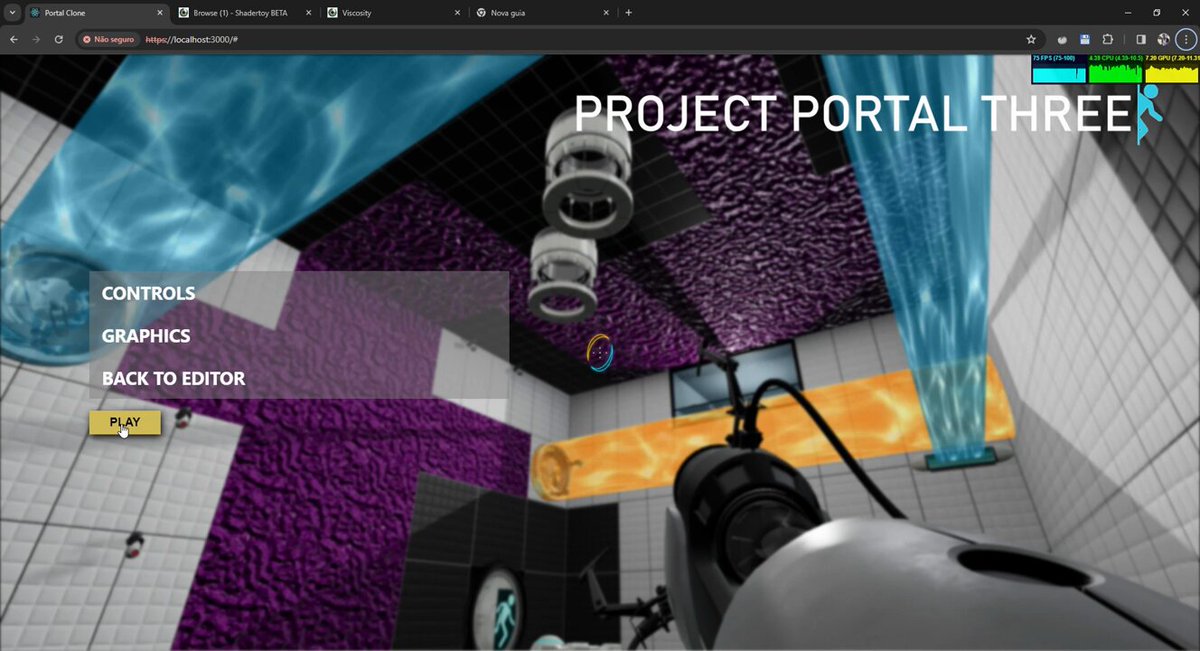Open the CONTROLS menu entry
This screenshot has width=1200, height=651.
[149, 293]
